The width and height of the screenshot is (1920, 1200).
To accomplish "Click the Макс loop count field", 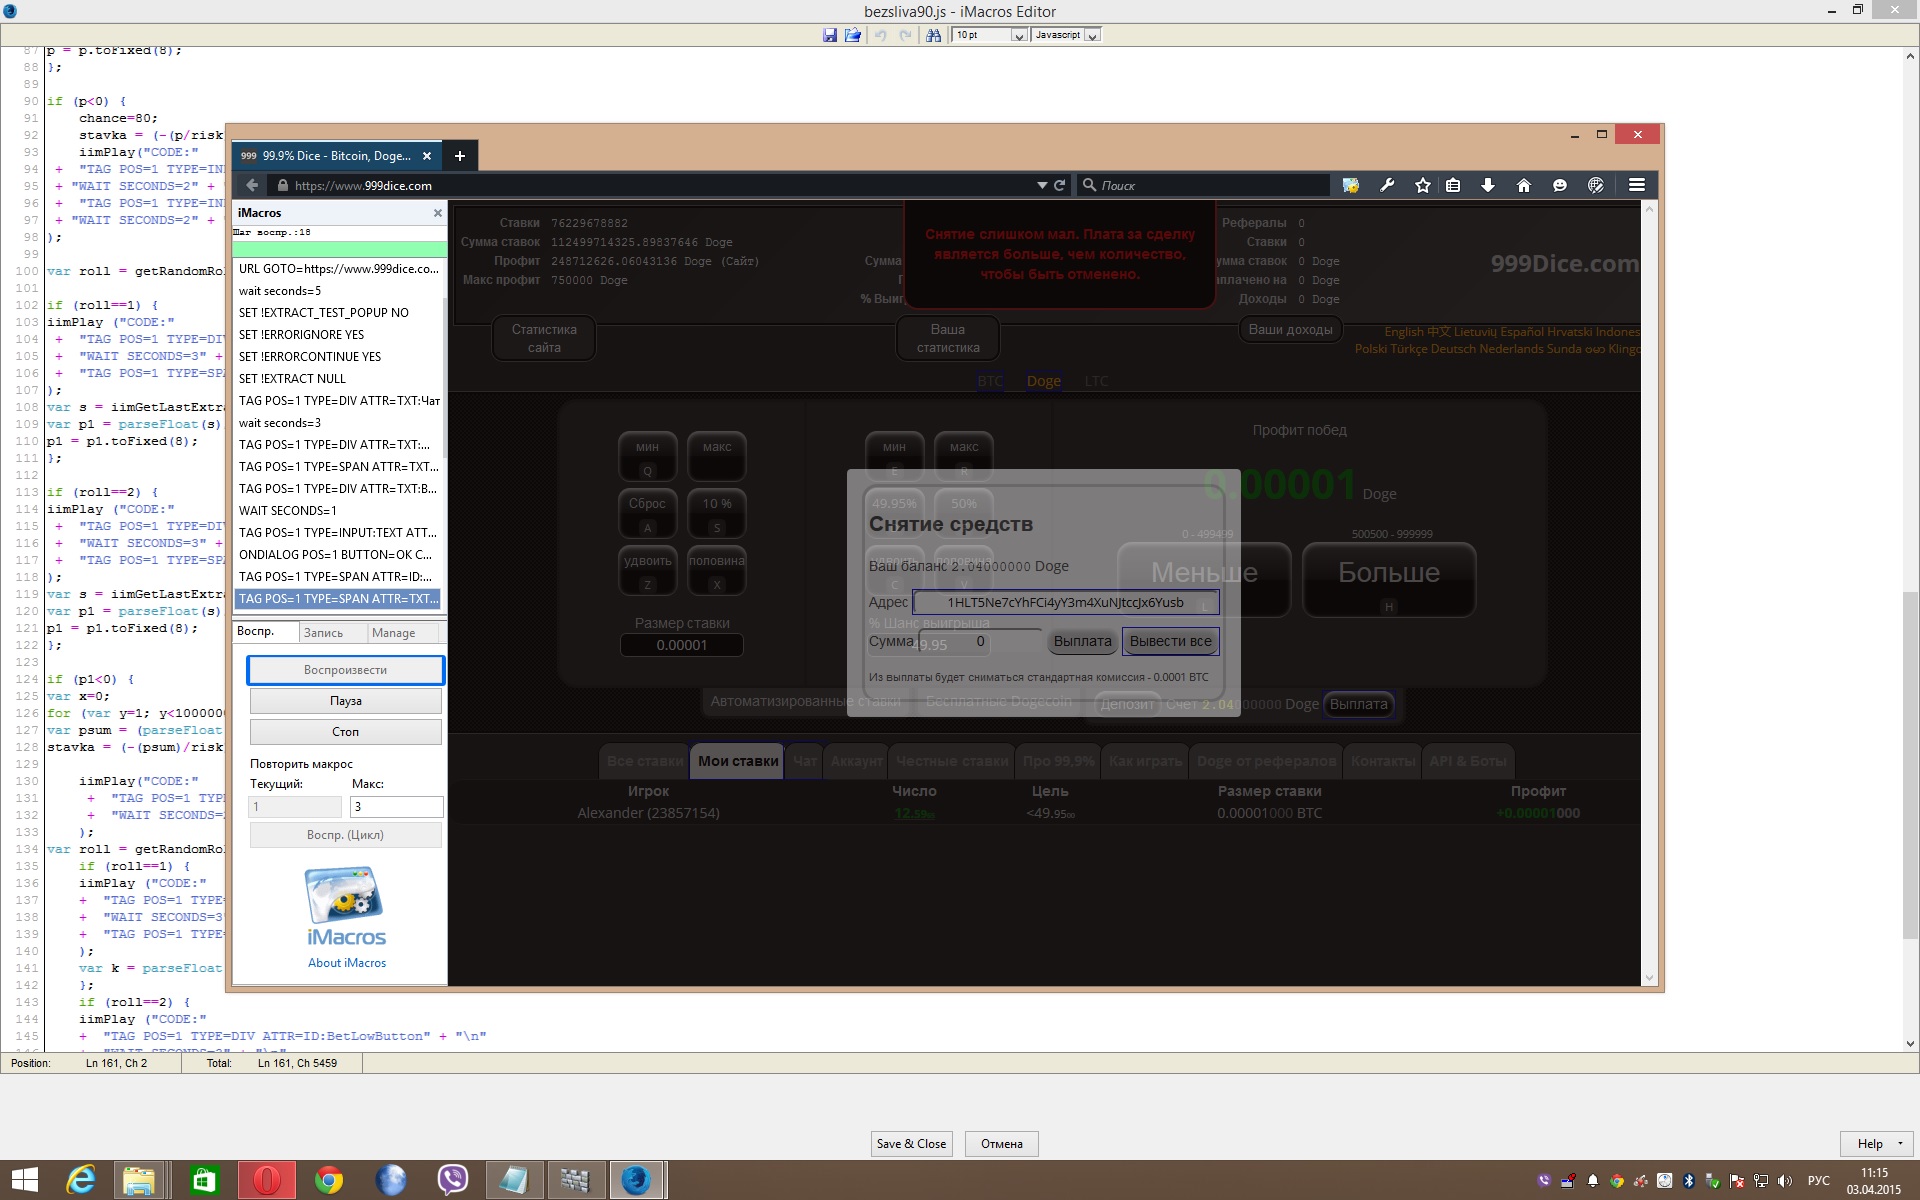I will click(x=396, y=807).
